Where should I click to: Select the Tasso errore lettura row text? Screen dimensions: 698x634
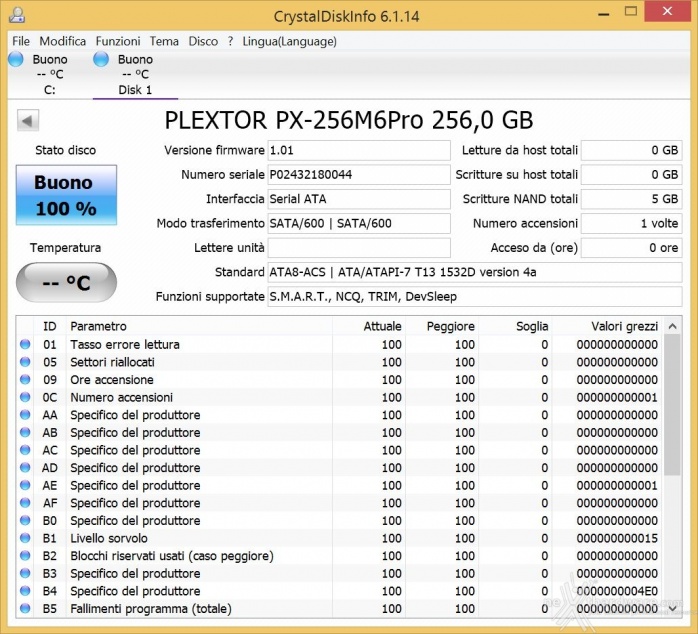[x=125, y=345]
